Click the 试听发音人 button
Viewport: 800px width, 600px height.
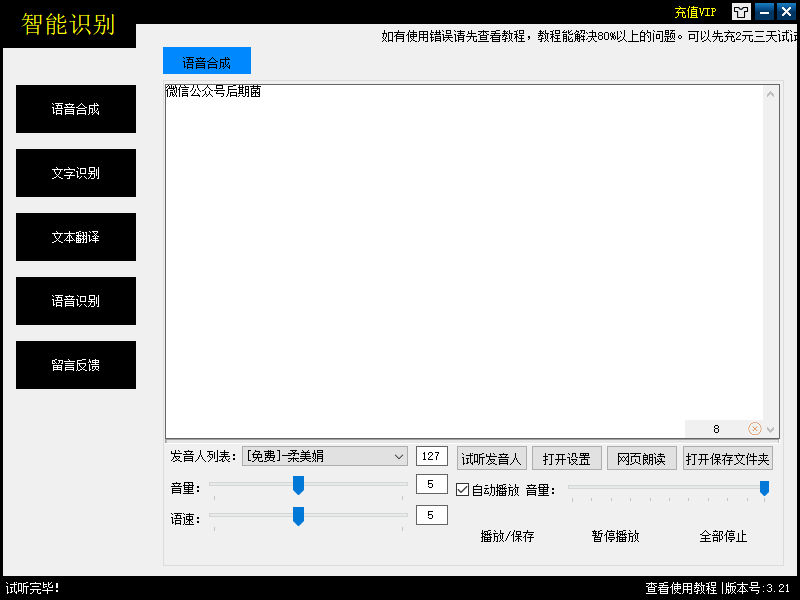tap(491, 459)
